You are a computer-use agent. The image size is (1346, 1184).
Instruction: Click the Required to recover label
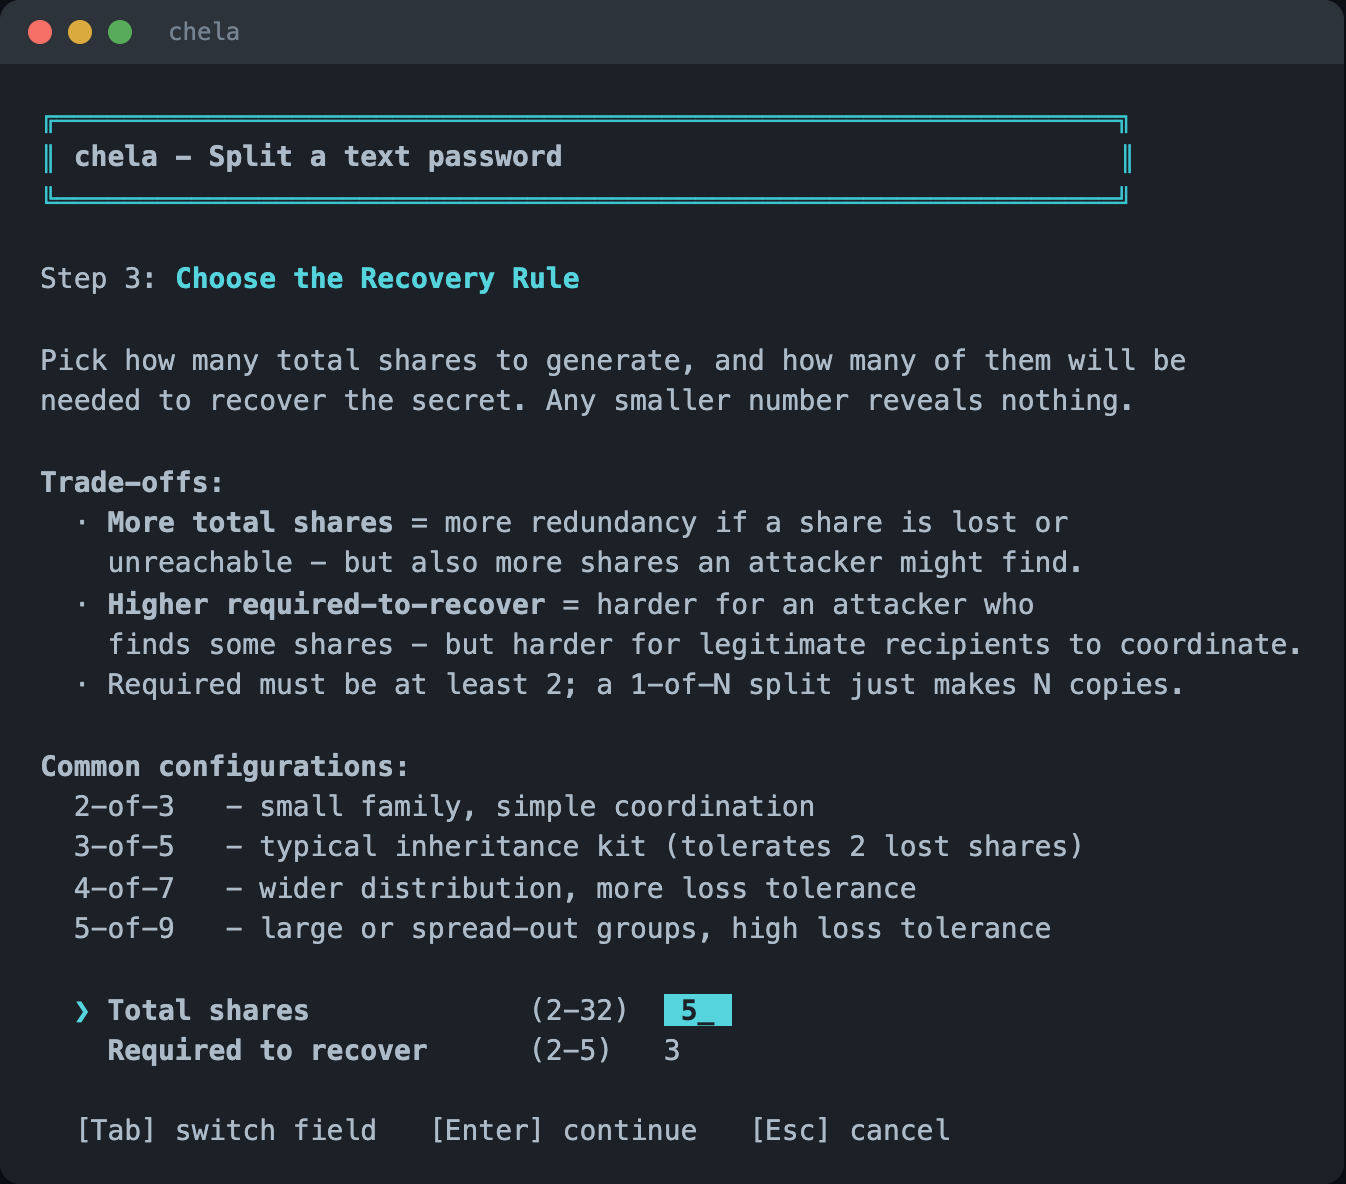[x=267, y=1050]
